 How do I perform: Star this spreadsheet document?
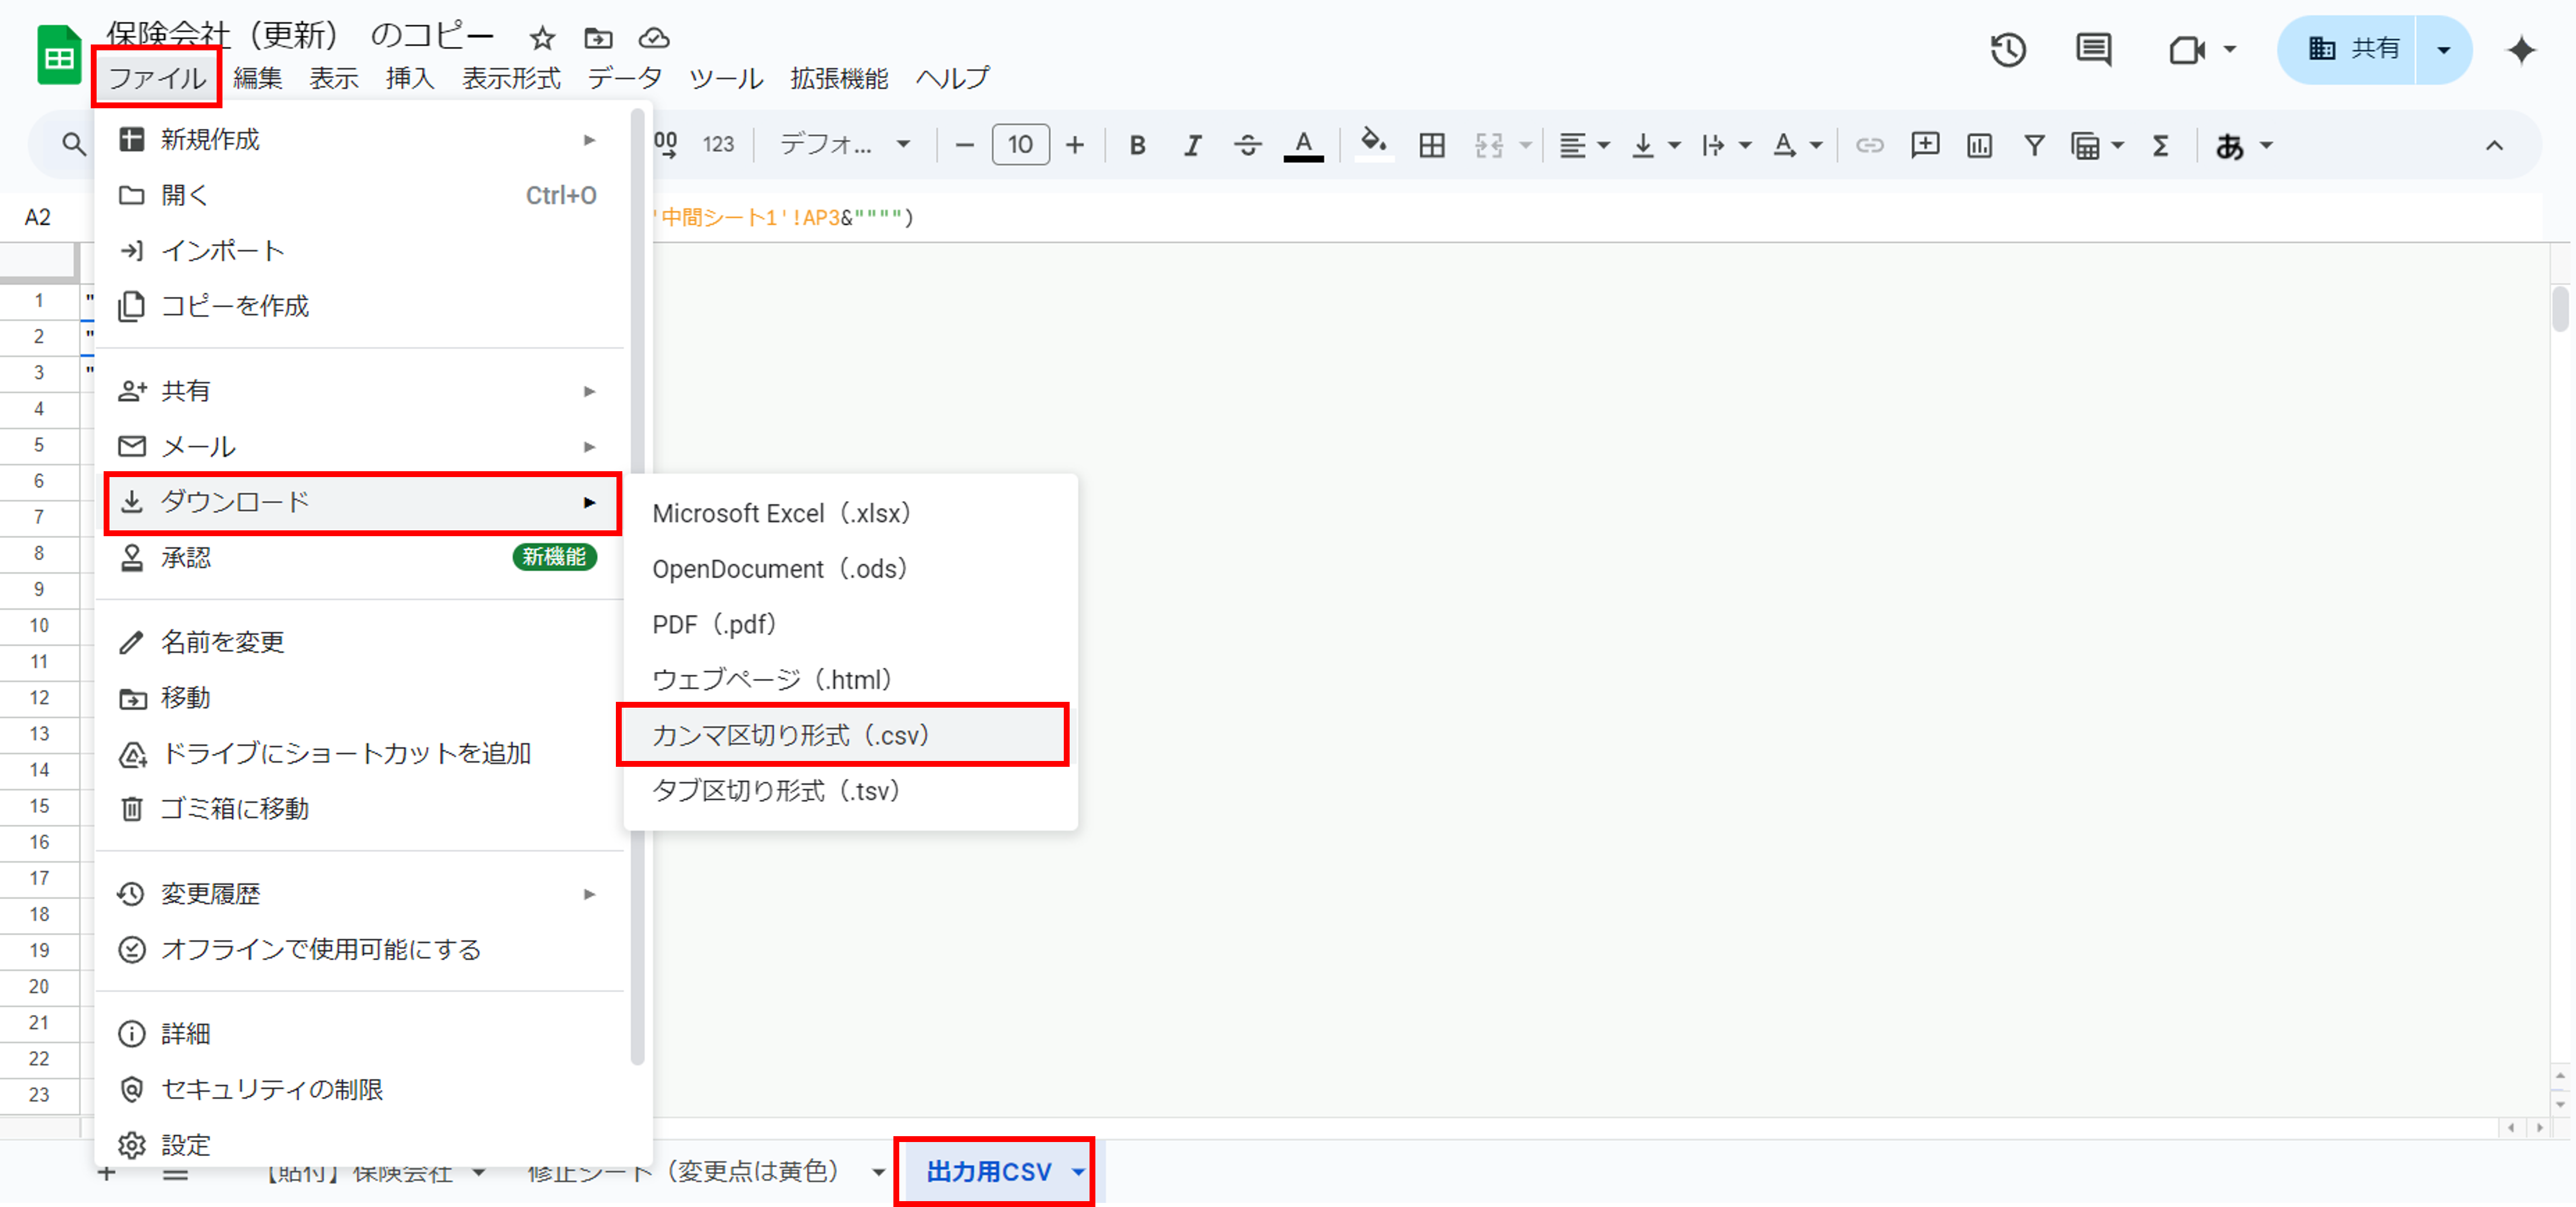click(542, 39)
